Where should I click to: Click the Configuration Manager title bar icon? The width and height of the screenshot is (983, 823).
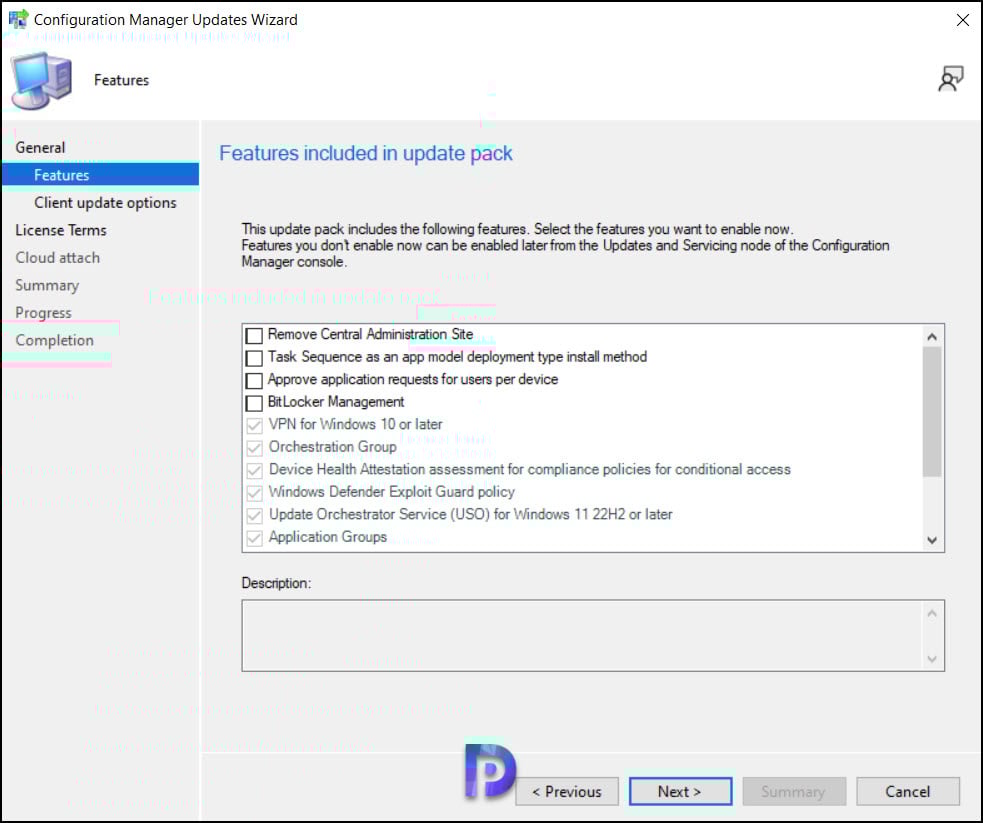18,19
